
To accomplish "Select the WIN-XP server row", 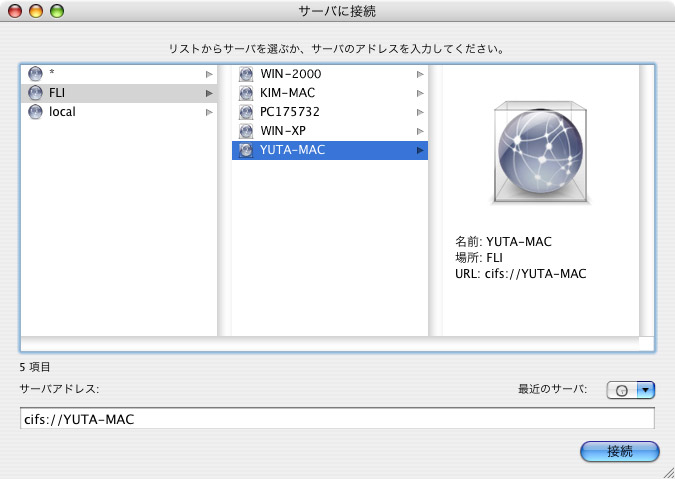I will 330,131.
